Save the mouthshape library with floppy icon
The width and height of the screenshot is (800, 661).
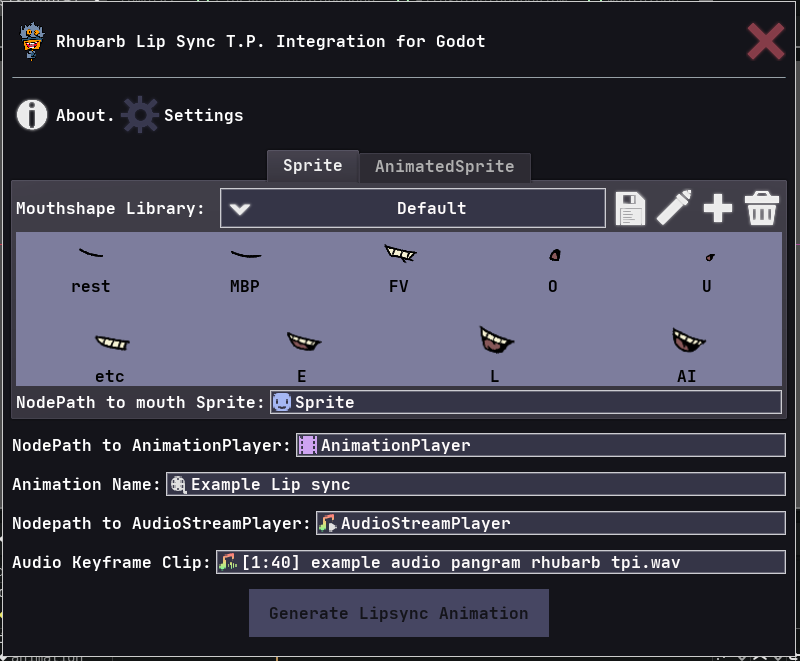tap(630, 208)
